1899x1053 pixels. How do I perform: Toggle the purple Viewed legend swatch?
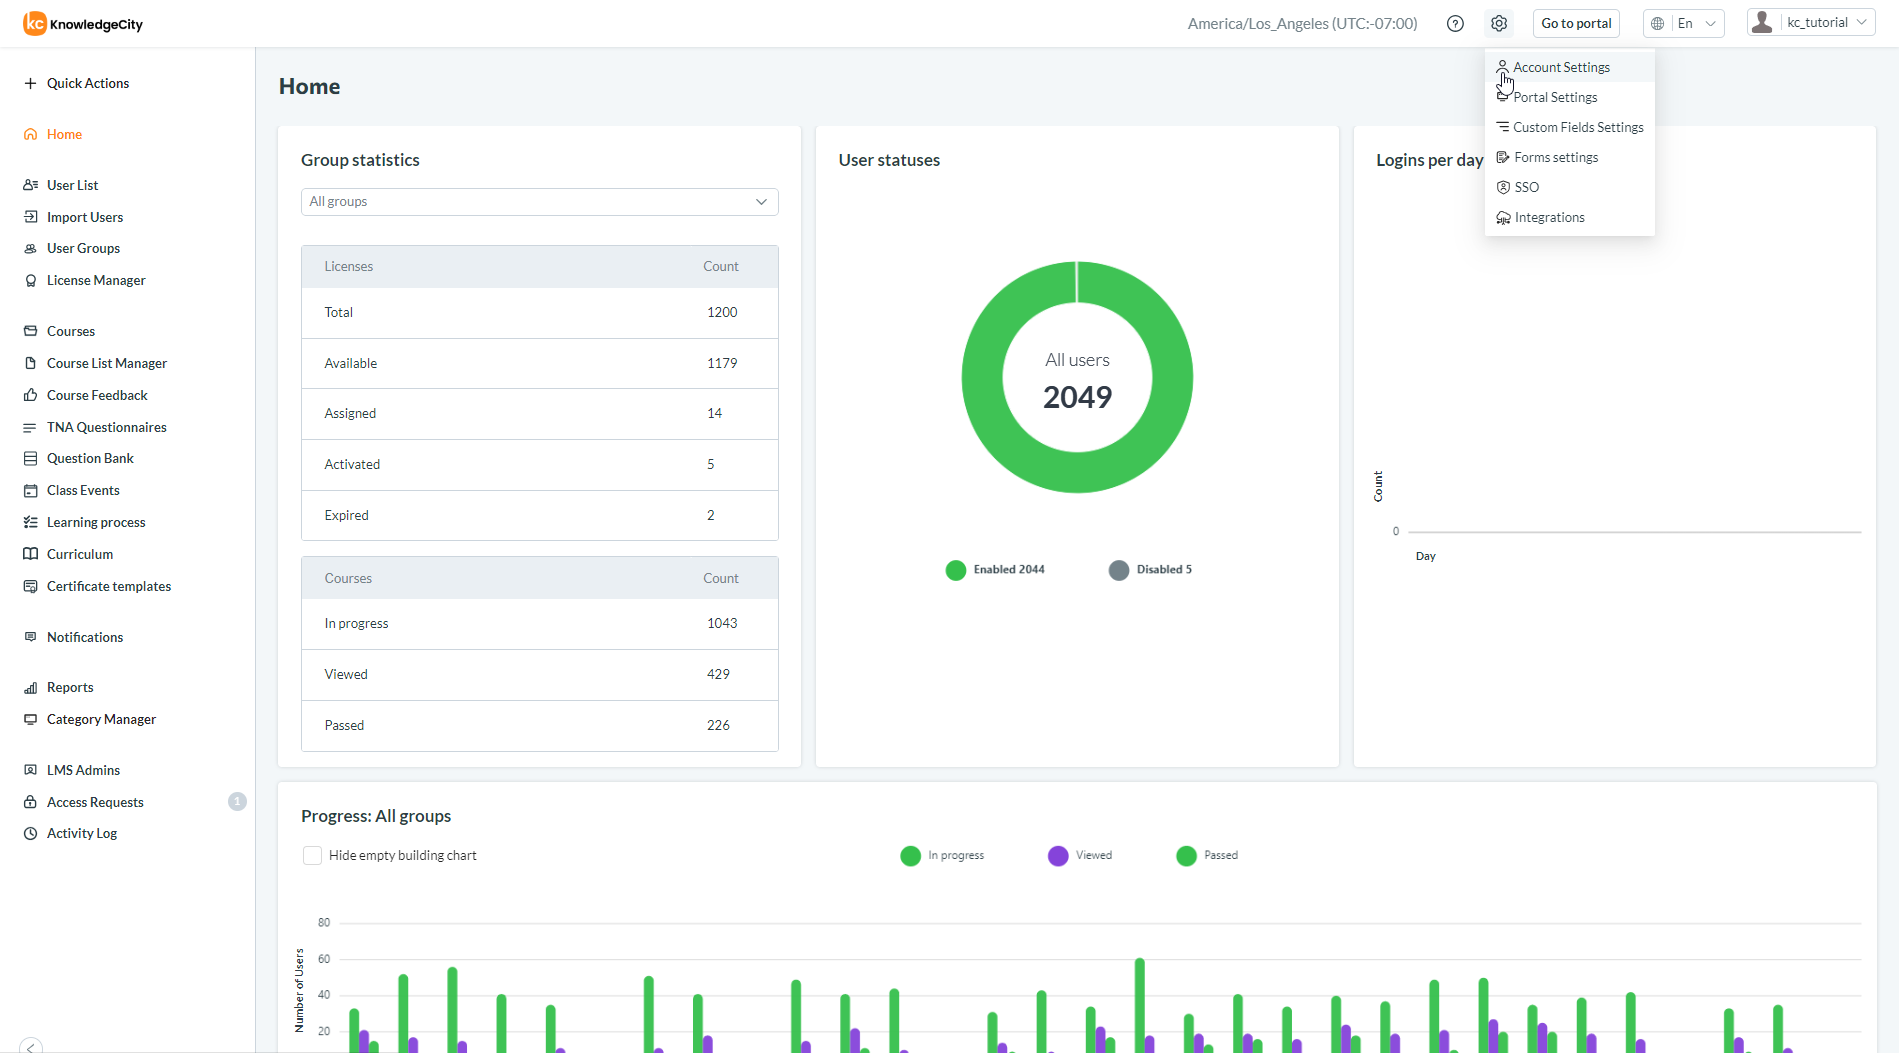coord(1058,855)
